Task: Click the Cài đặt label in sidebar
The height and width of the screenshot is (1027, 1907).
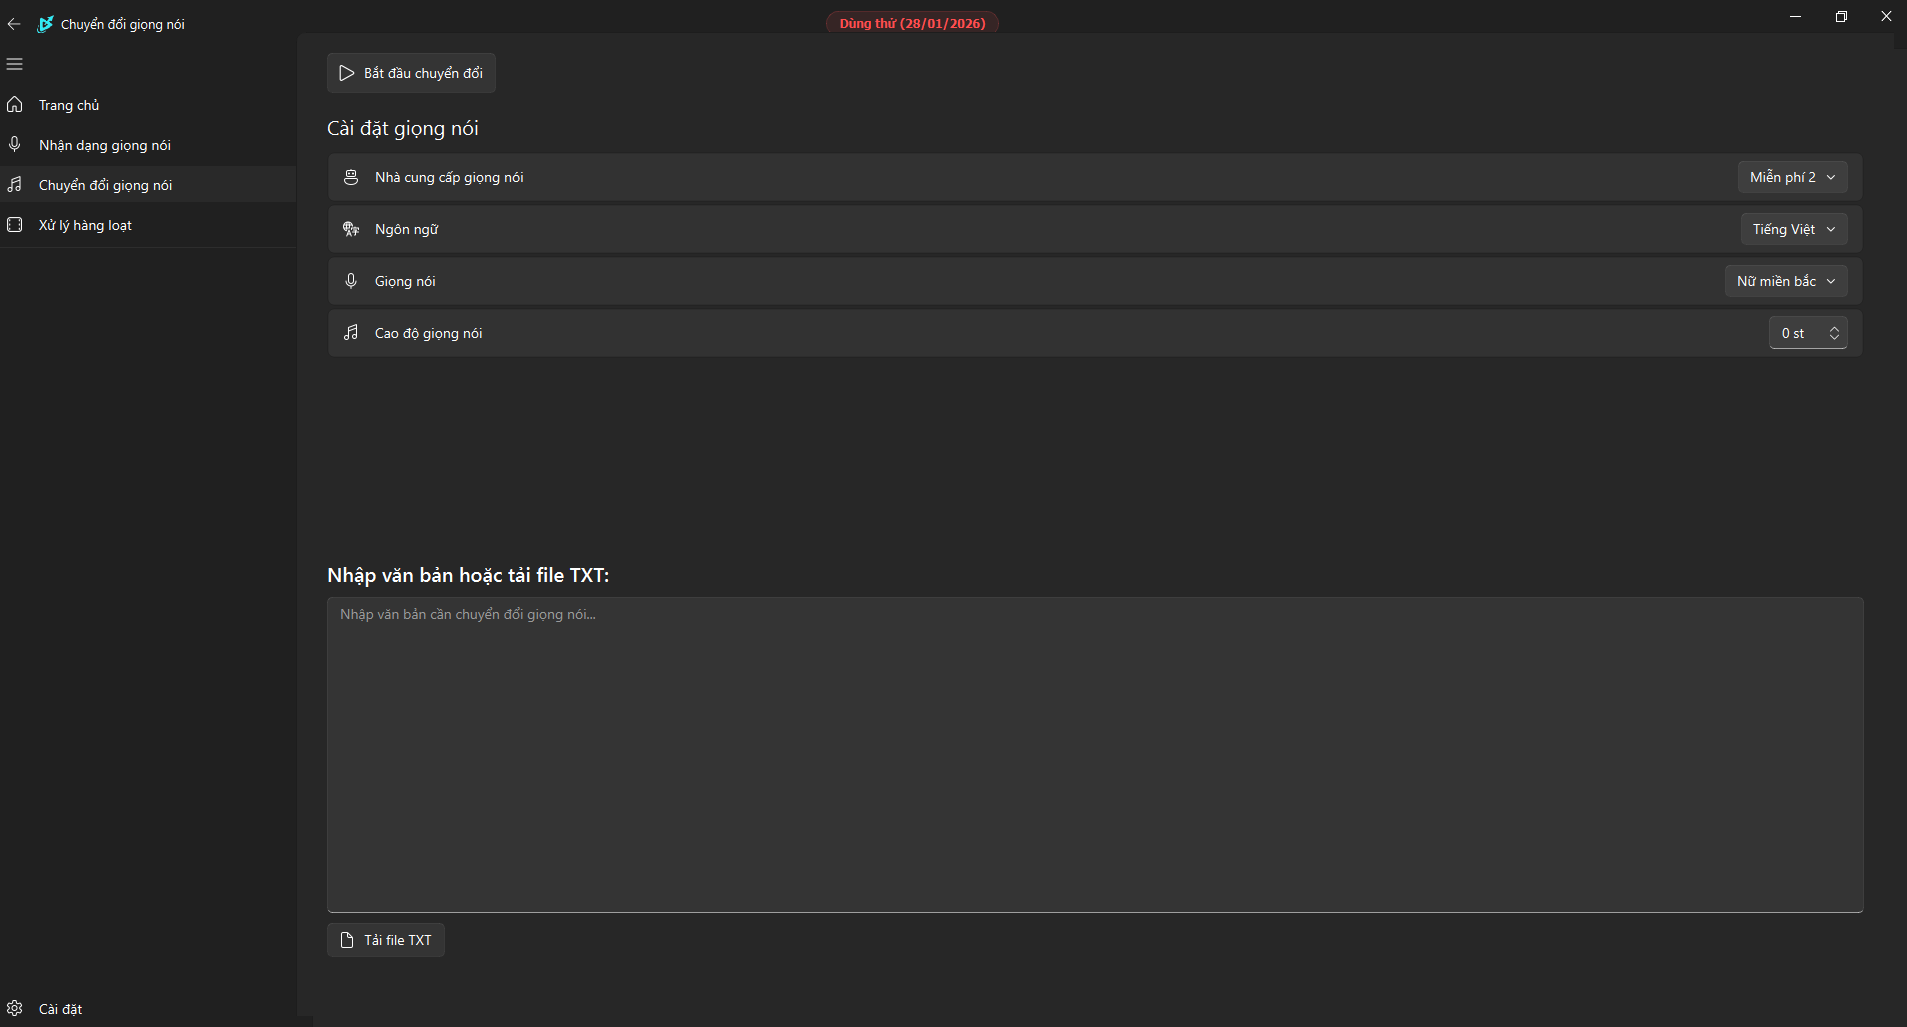Action: pyautogui.click(x=61, y=1009)
